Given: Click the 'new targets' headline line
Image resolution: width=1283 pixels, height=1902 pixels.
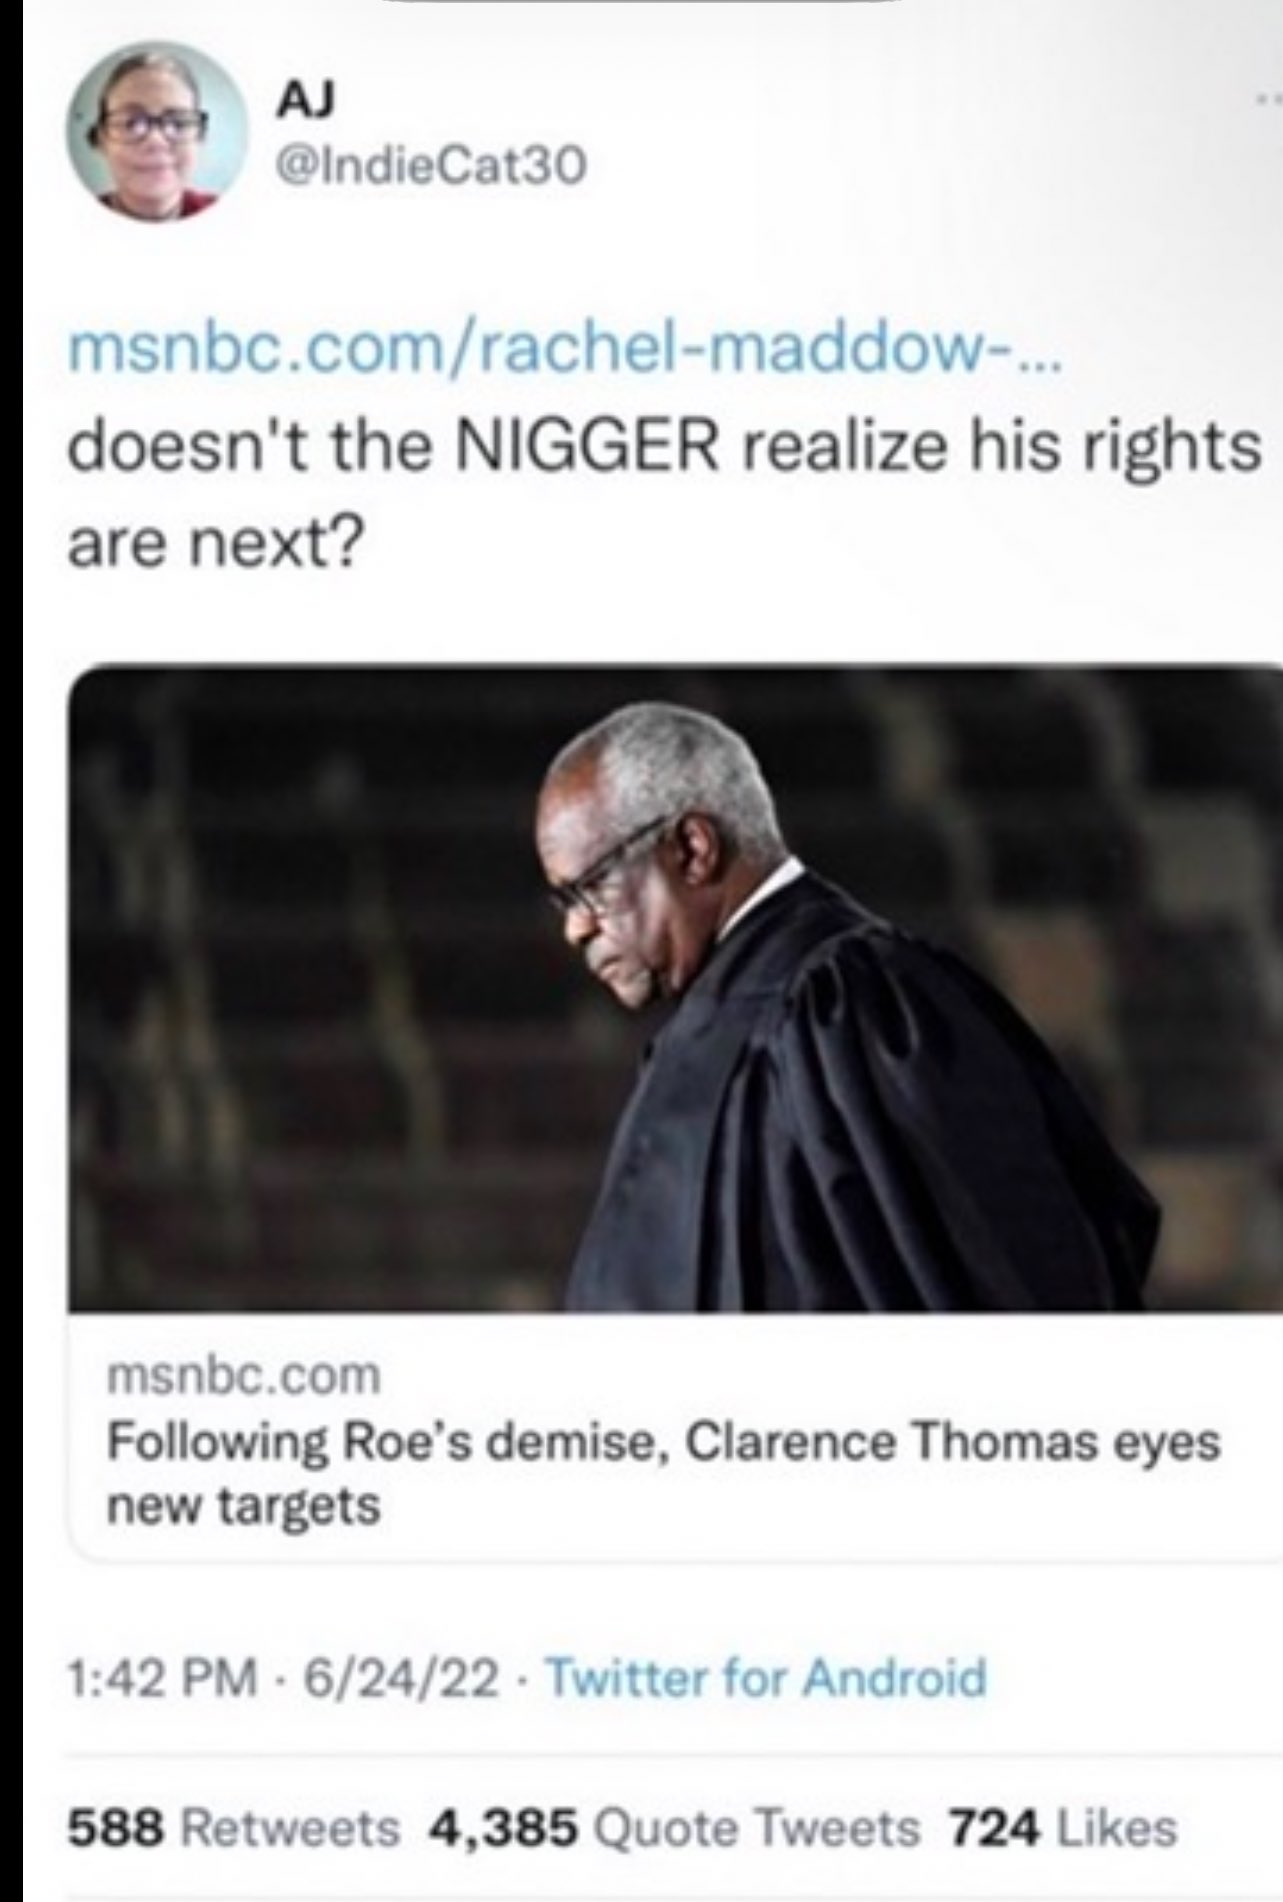Looking at the screenshot, I should click(244, 1506).
